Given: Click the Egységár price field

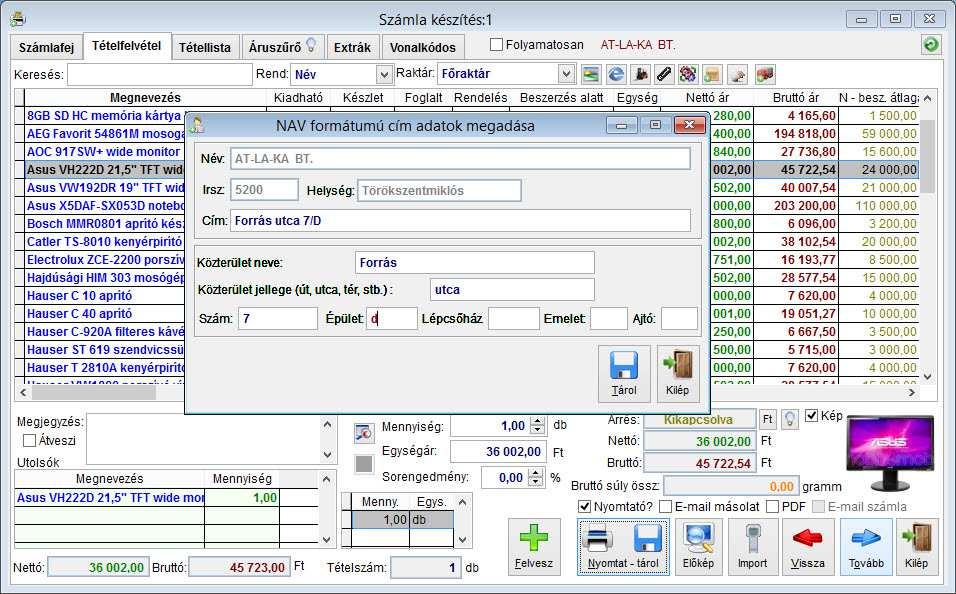Looking at the screenshot, I should pos(498,452).
